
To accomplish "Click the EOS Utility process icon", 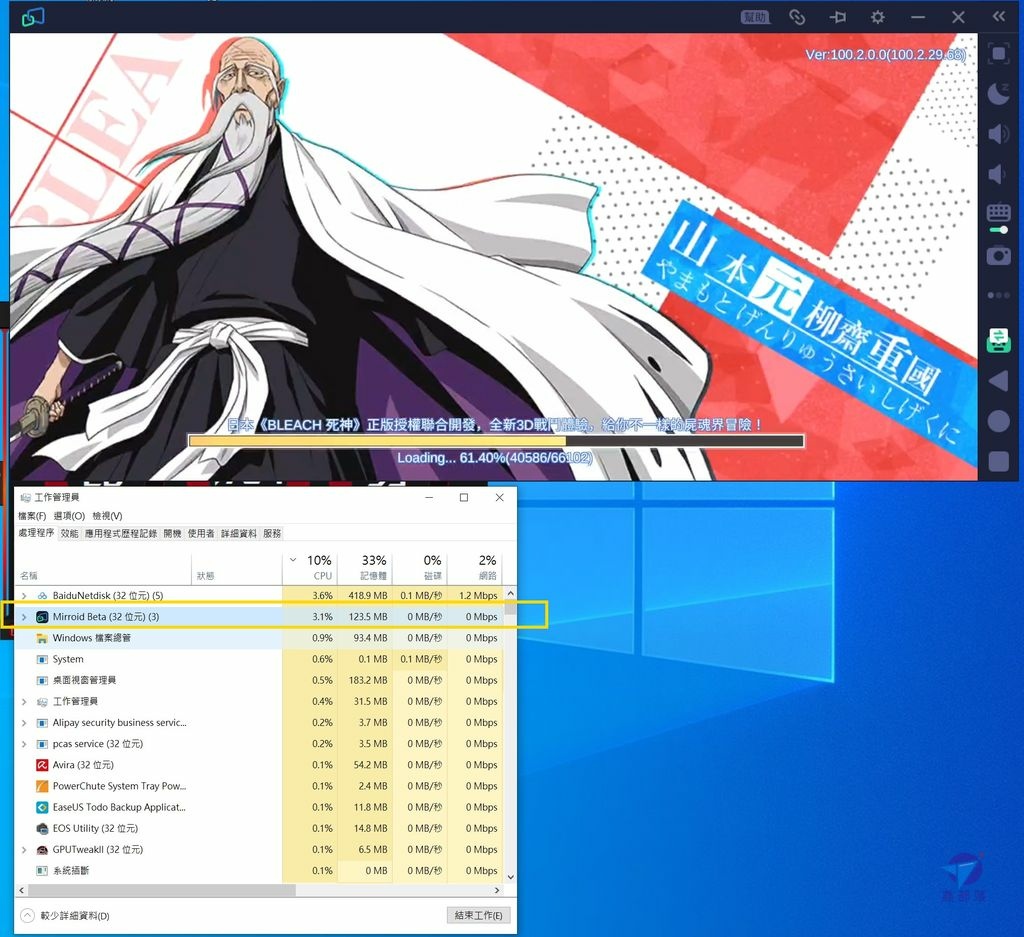I will pos(42,829).
